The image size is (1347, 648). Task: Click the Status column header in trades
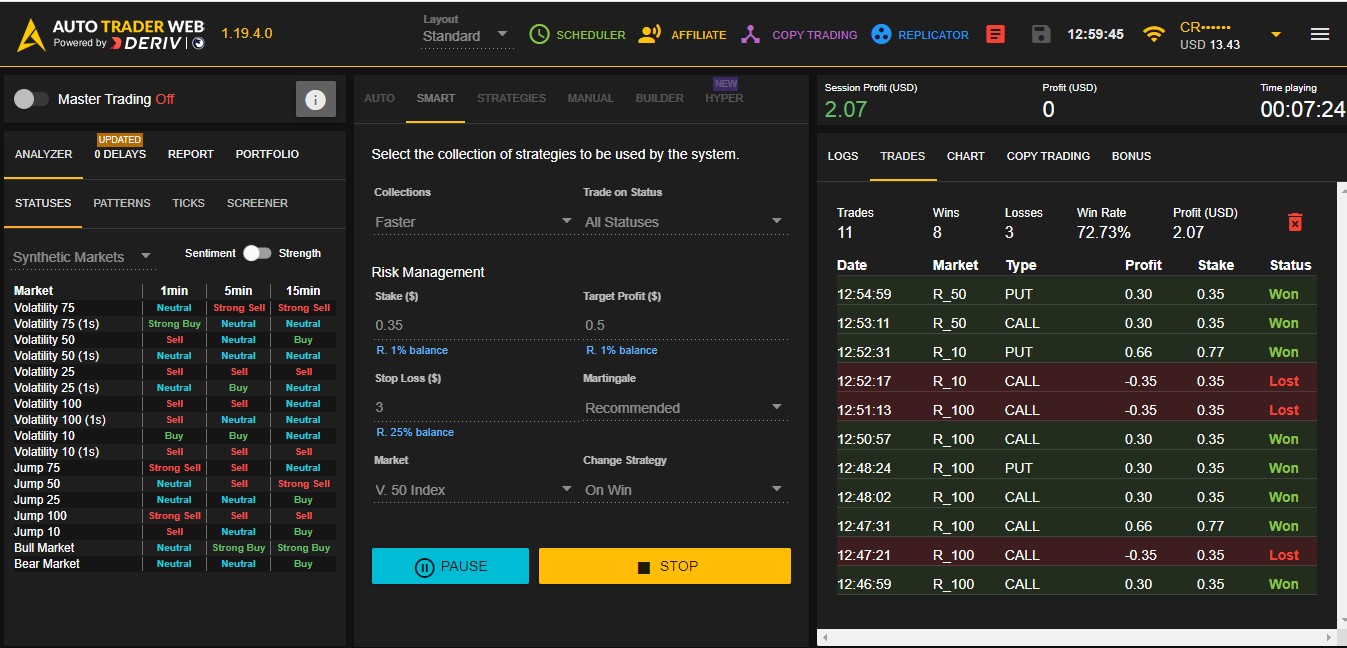click(1290, 265)
